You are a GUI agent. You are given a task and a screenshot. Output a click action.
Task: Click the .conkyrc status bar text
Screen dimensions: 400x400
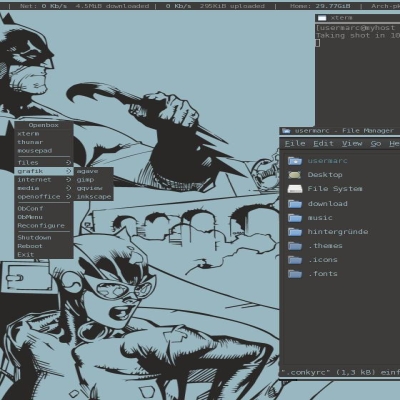point(340,372)
